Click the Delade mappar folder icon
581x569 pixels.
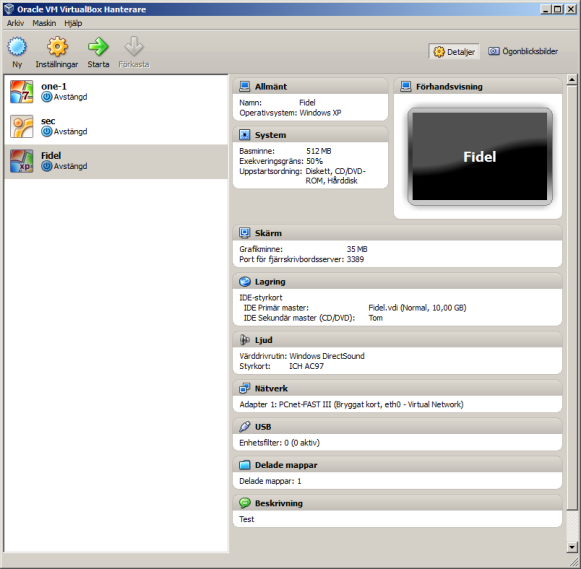click(245, 465)
